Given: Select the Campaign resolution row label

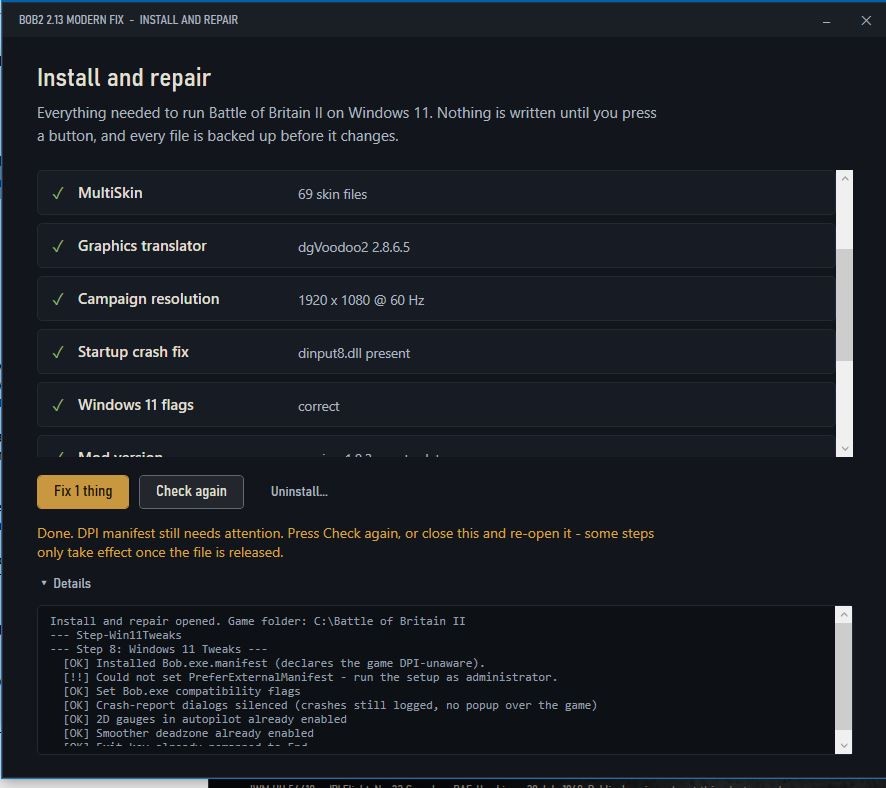Looking at the screenshot, I should (x=149, y=299).
